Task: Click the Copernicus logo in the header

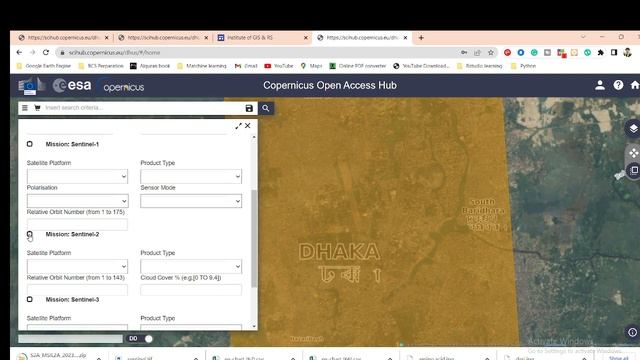Action: point(123,87)
